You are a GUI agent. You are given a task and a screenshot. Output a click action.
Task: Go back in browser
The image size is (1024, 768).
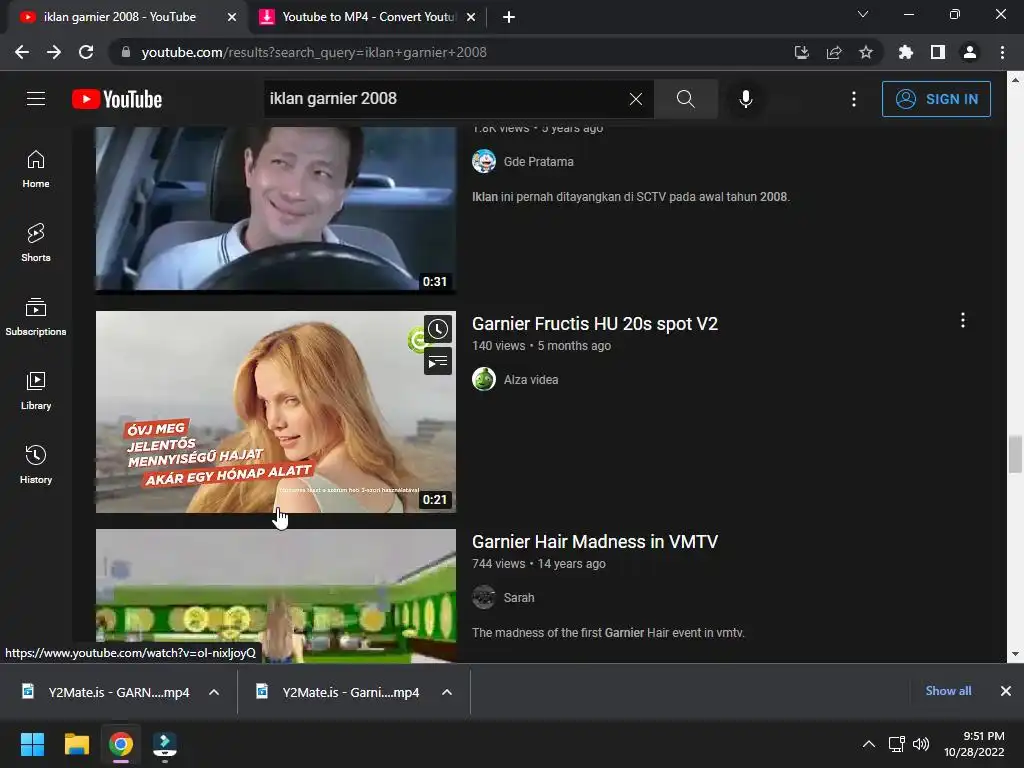pos(22,52)
